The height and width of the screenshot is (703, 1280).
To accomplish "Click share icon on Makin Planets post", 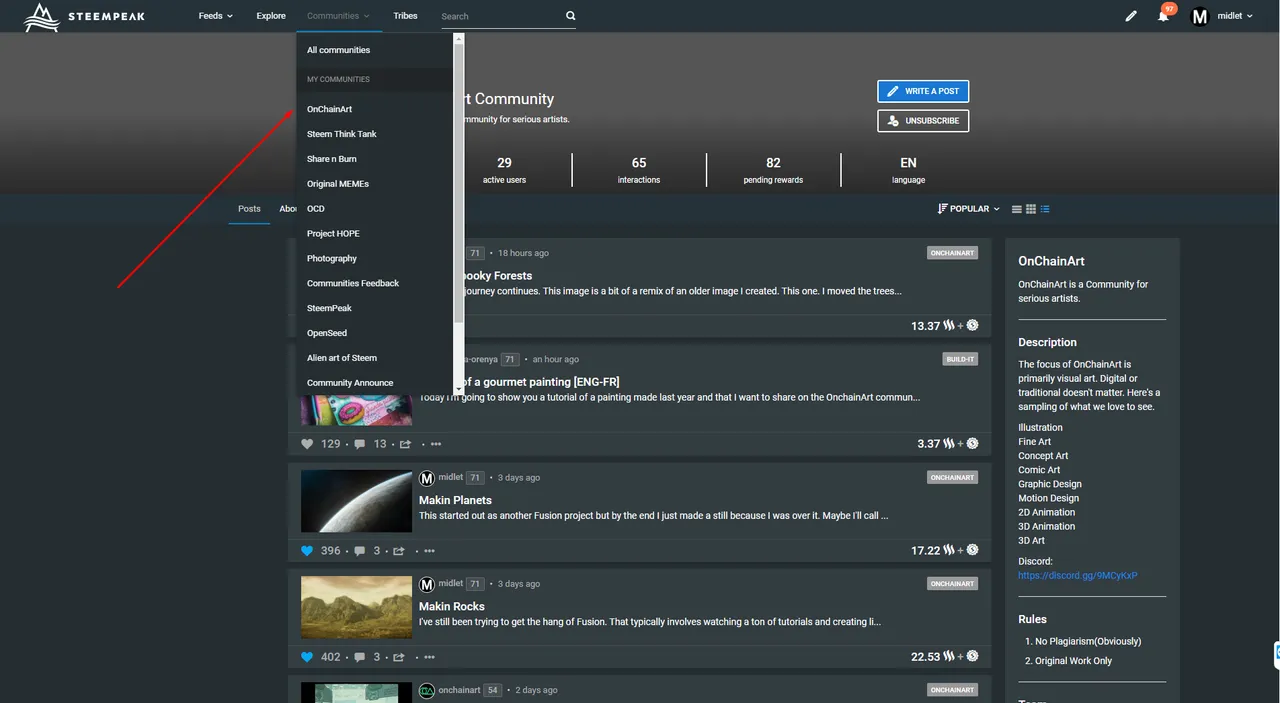I will pyautogui.click(x=399, y=551).
